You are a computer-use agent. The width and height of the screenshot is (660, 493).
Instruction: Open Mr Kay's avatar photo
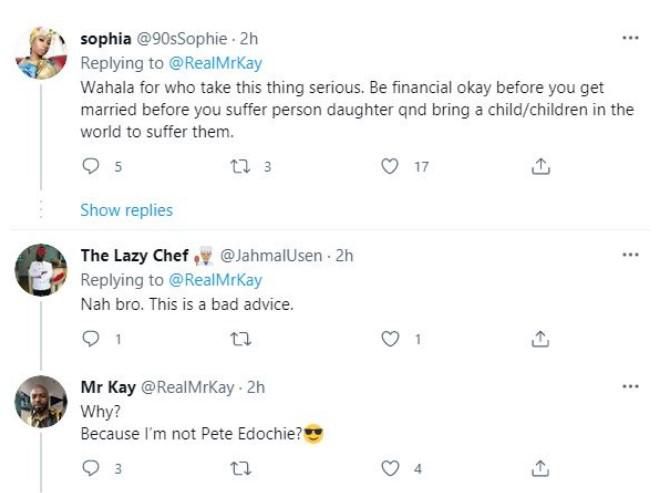coord(41,403)
